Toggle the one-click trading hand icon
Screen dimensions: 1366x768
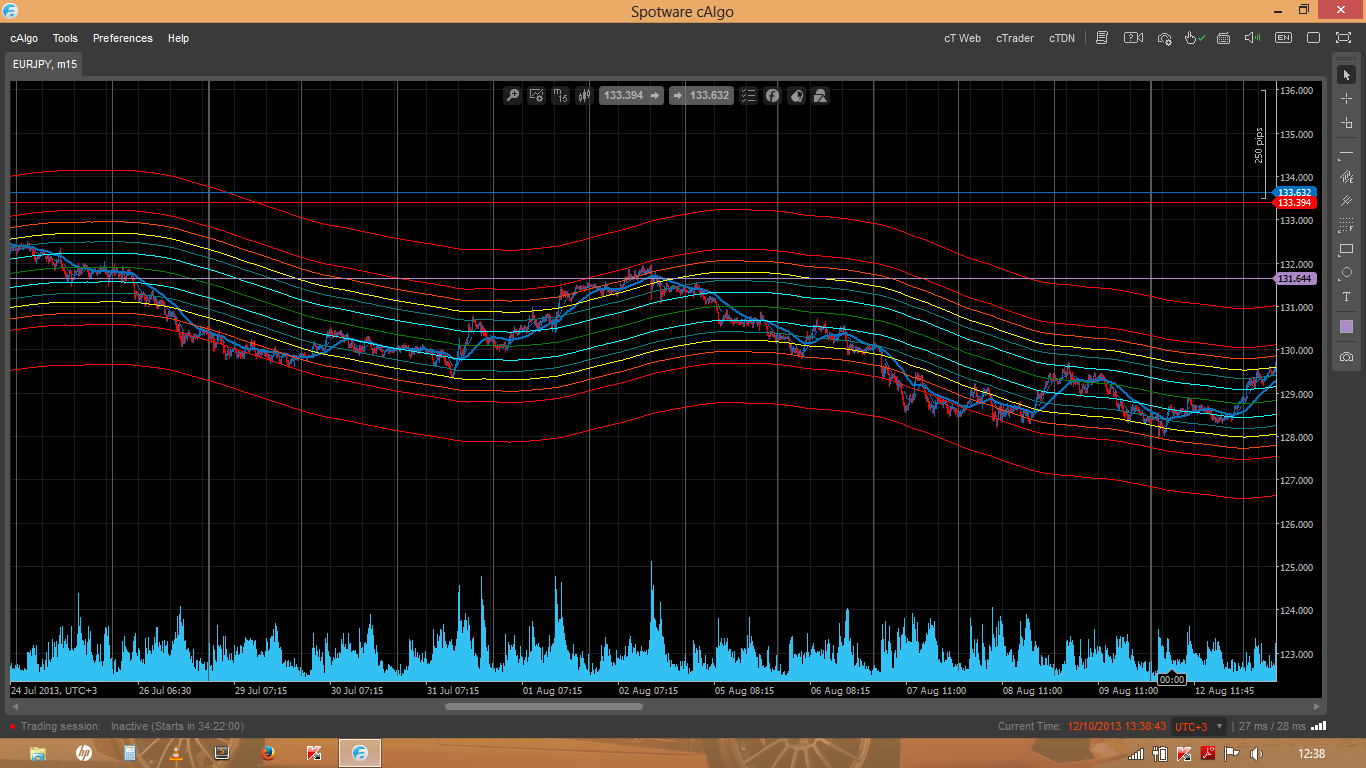[1194, 38]
